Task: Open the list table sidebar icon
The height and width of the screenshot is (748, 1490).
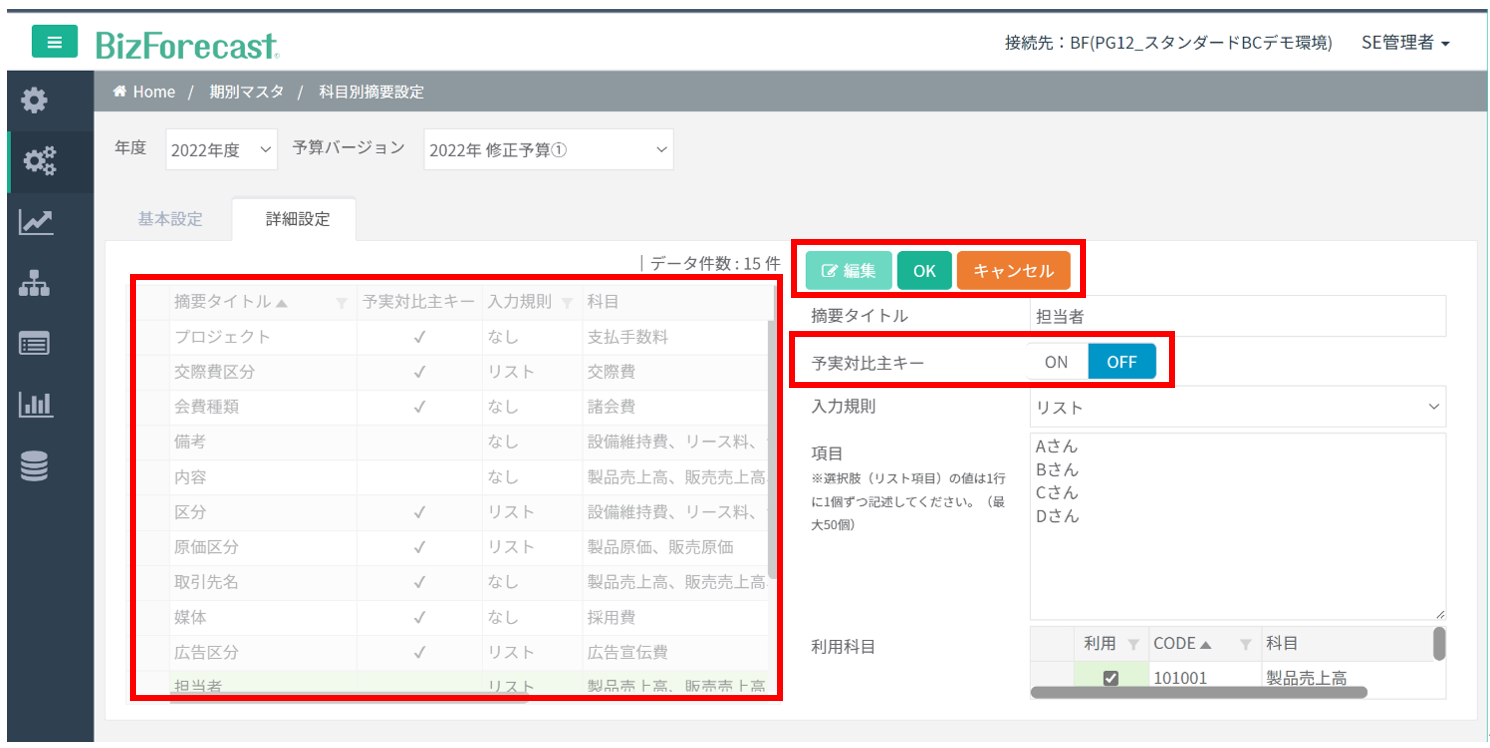Action: coord(34,344)
